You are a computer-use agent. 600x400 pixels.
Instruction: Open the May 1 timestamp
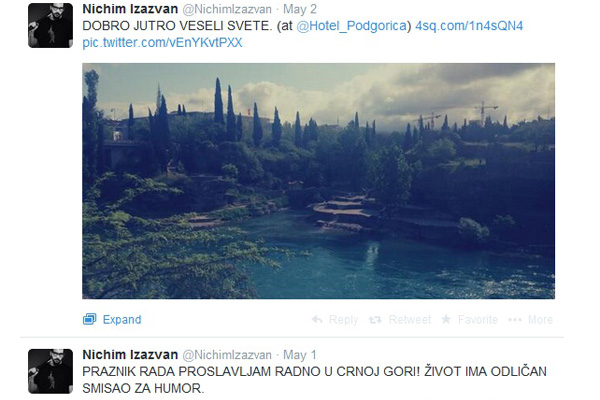pyautogui.click(x=300, y=355)
